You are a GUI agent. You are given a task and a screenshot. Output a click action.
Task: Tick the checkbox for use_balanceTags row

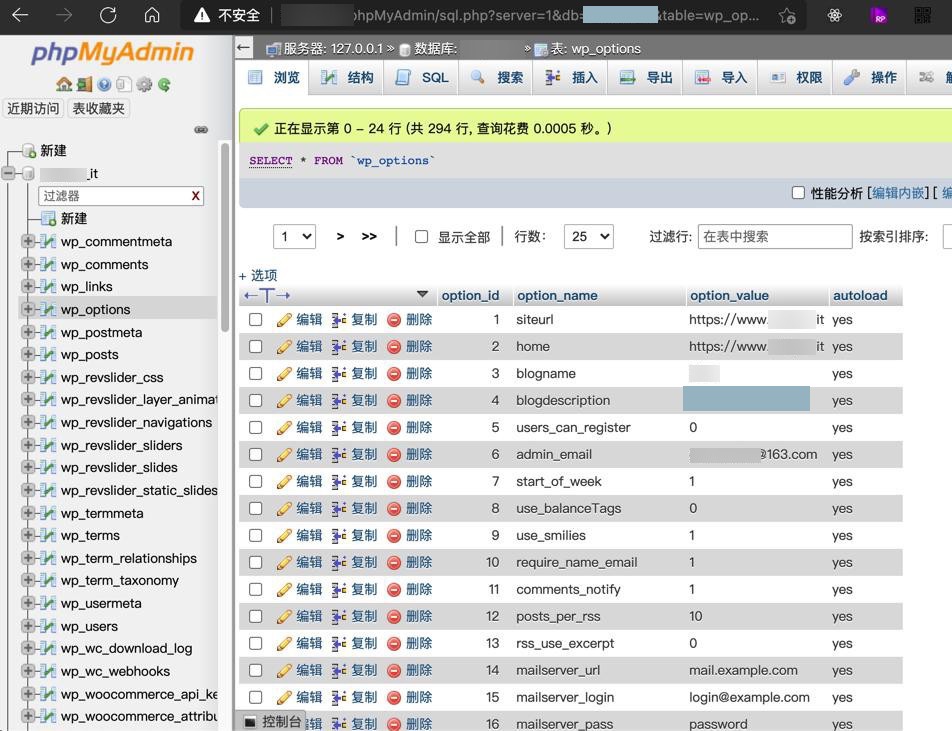[x=256, y=509]
